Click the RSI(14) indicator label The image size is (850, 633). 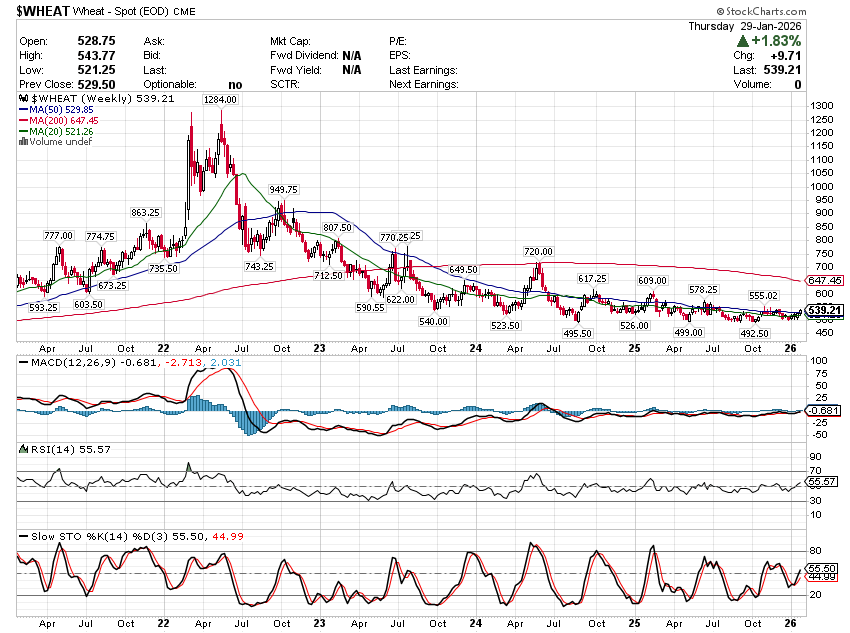click(x=46, y=452)
